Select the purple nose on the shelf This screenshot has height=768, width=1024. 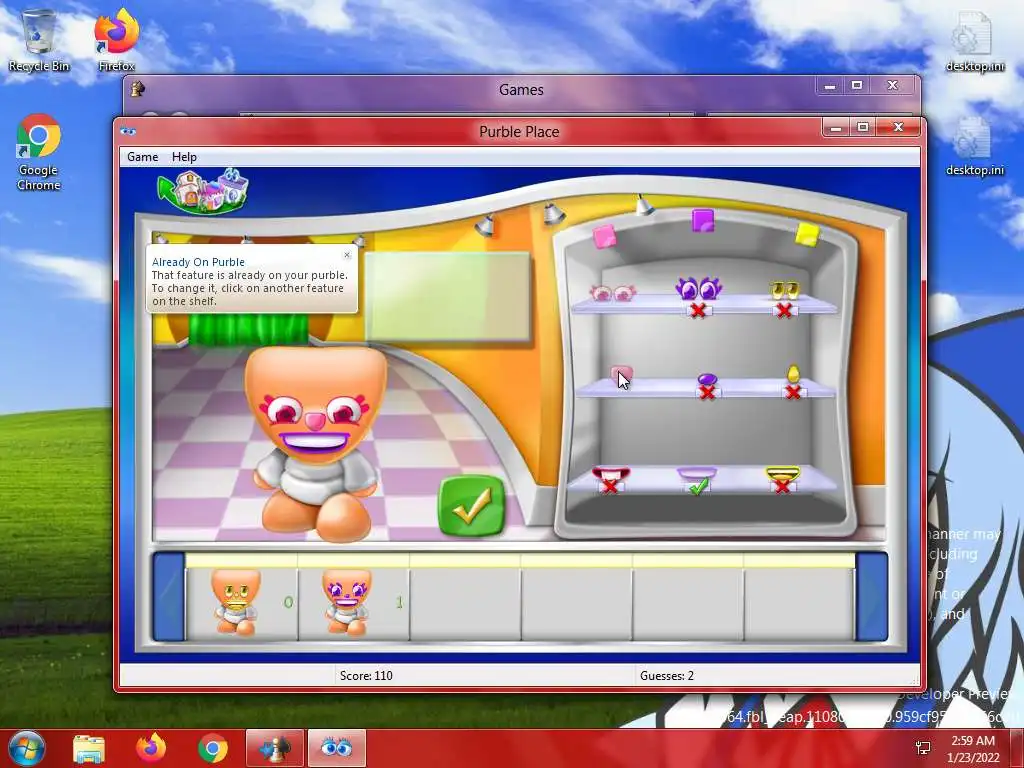pyautogui.click(x=707, y=379)
